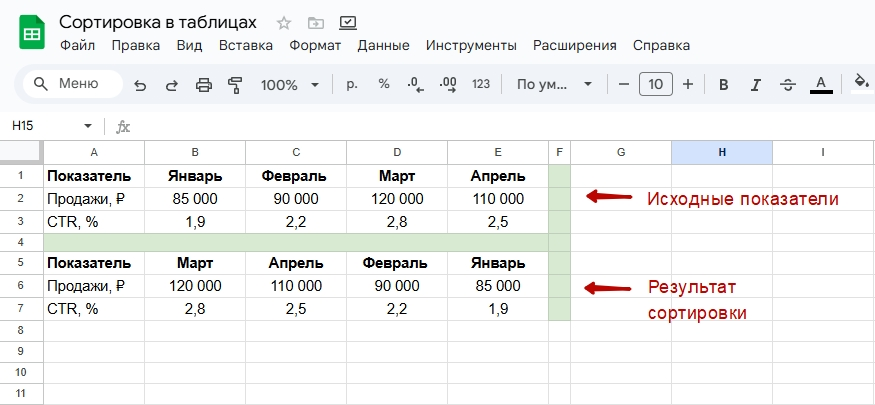Format as currency in rubles

point(352,84)
